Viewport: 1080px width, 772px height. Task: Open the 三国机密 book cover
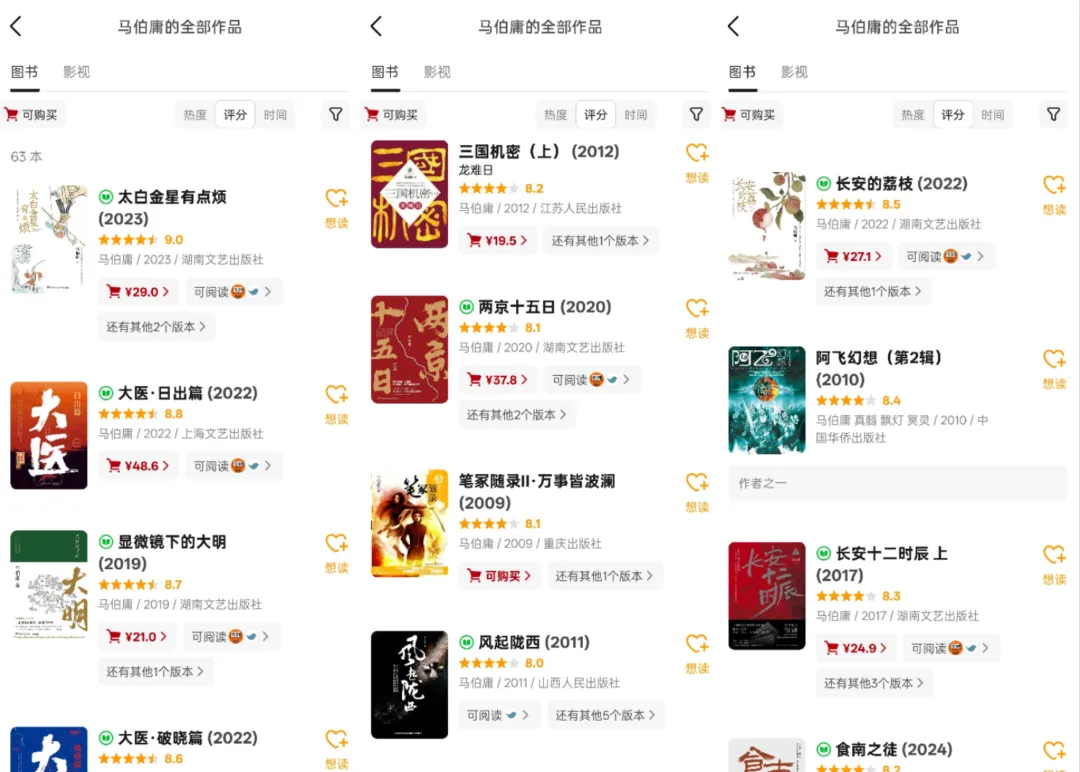click(x=409, y=194)
